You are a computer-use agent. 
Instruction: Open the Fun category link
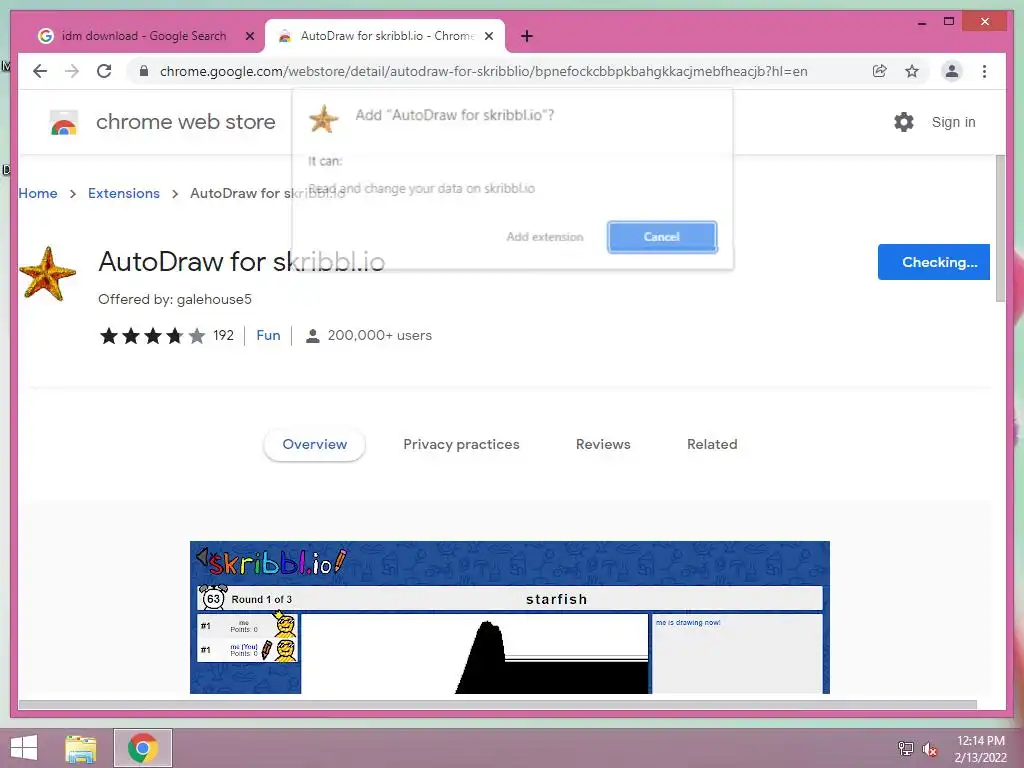(x=268, y=335)
